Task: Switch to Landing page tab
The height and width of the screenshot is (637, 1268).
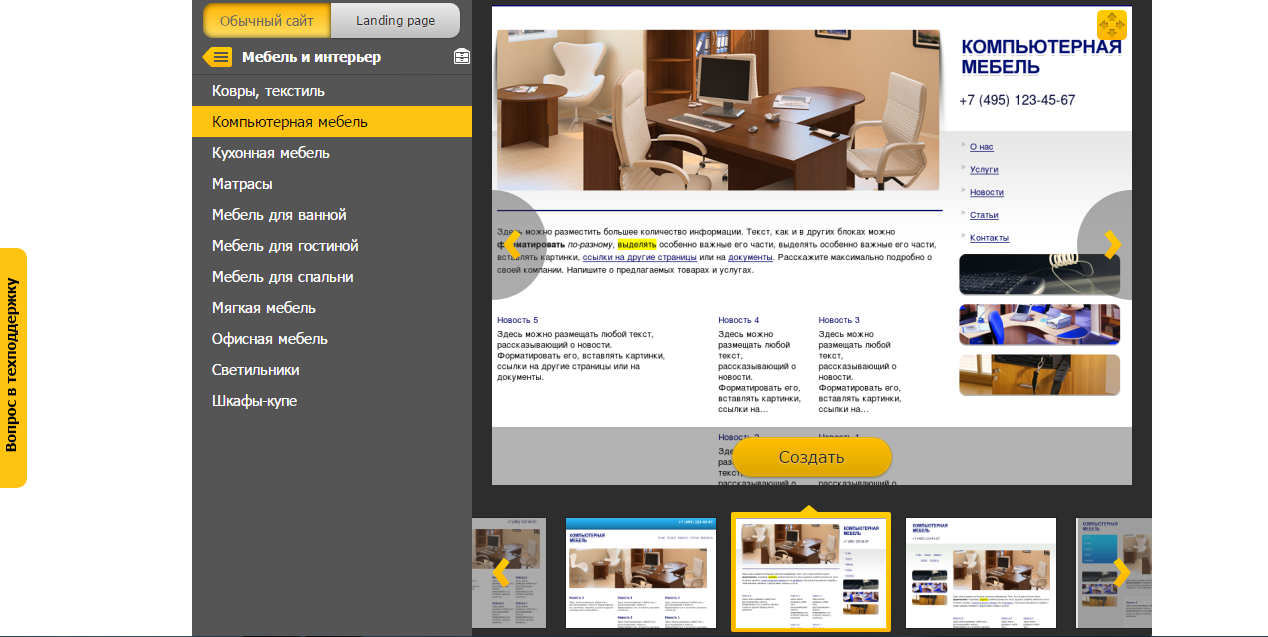Action: click(x=395, y=20)
